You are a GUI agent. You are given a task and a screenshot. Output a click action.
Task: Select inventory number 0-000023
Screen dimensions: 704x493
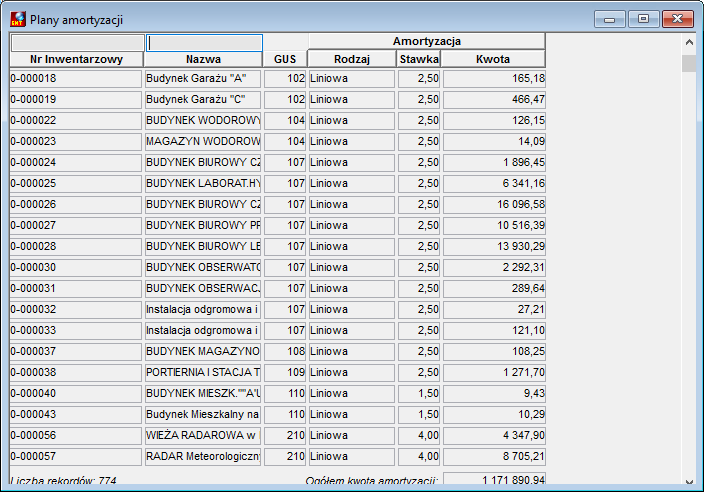click(76, 141)
